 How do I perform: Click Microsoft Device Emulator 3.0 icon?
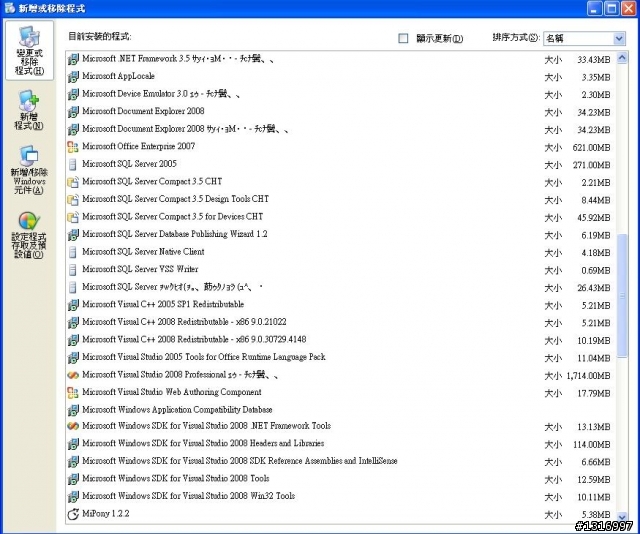pyautogui.click(x=73, y=94)
